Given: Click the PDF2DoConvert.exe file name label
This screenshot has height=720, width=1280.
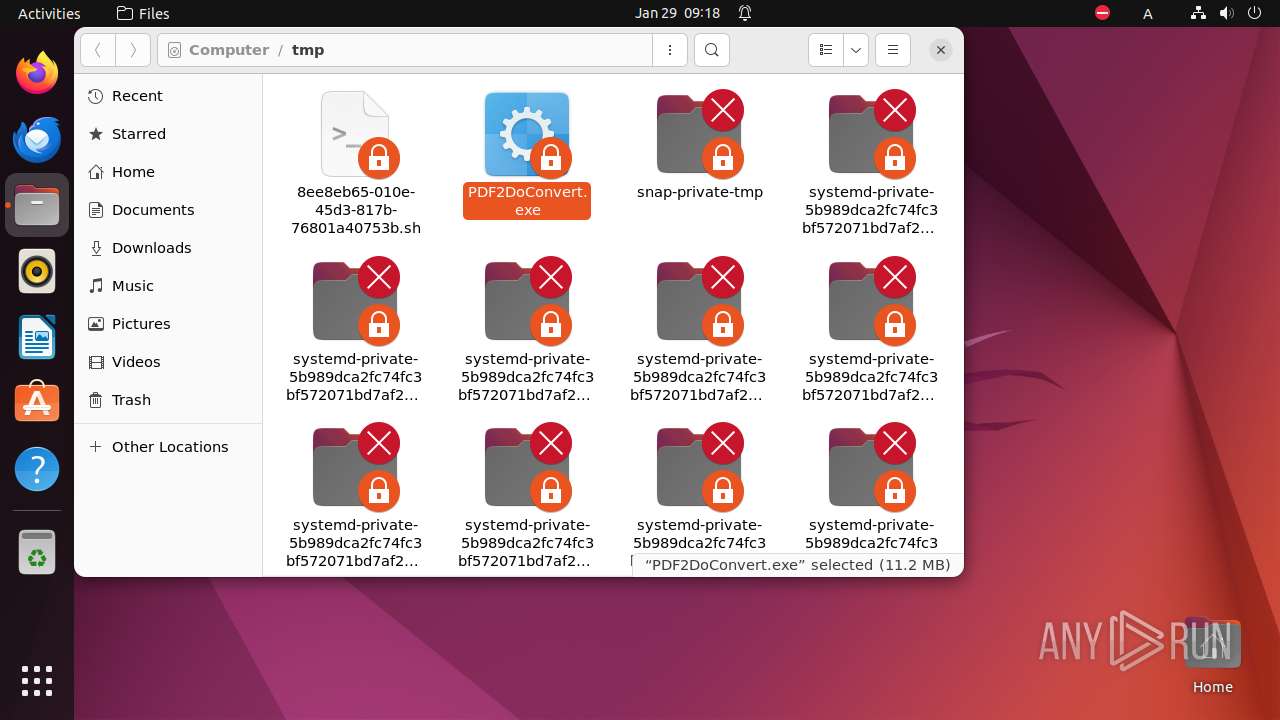Looking at the screenshot, I should 527,201.
